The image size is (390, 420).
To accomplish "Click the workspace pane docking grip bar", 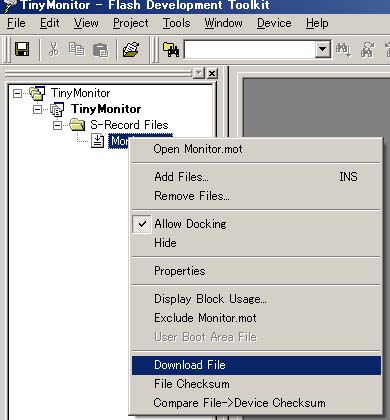I will click(99, 73).
